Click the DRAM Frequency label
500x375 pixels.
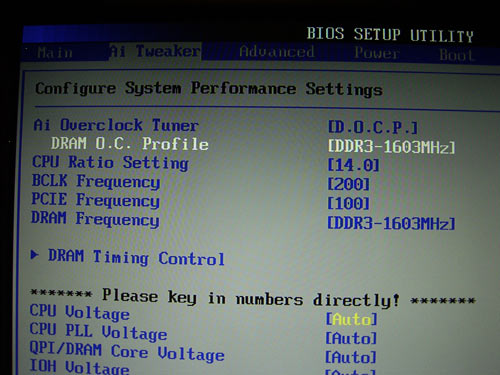[95, 219]
